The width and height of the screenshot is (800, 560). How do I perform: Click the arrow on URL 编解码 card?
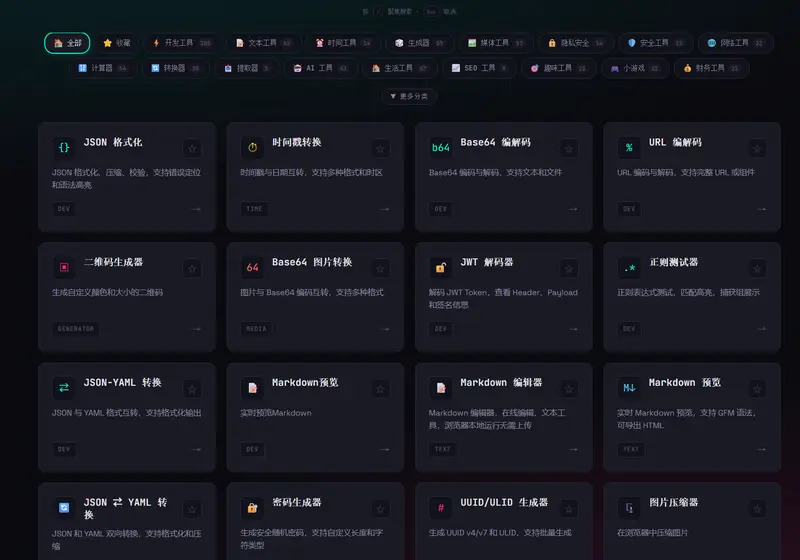(762, 209)
